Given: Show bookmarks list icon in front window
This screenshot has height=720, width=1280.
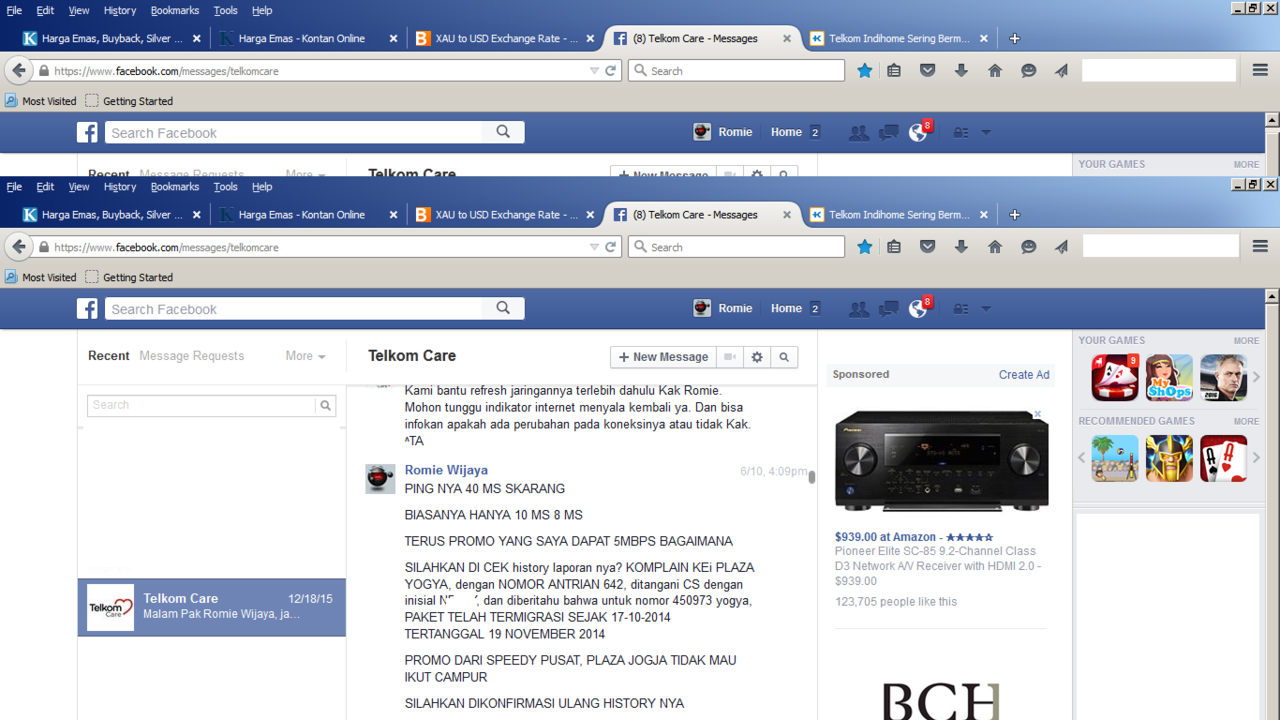Looking at the screenshot, I should pos(894,247).
